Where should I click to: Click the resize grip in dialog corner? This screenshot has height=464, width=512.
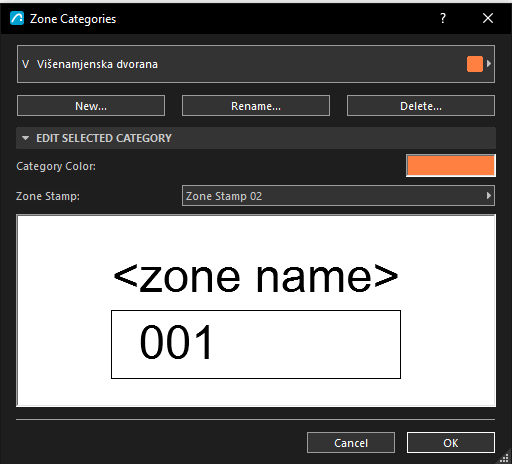505,457
